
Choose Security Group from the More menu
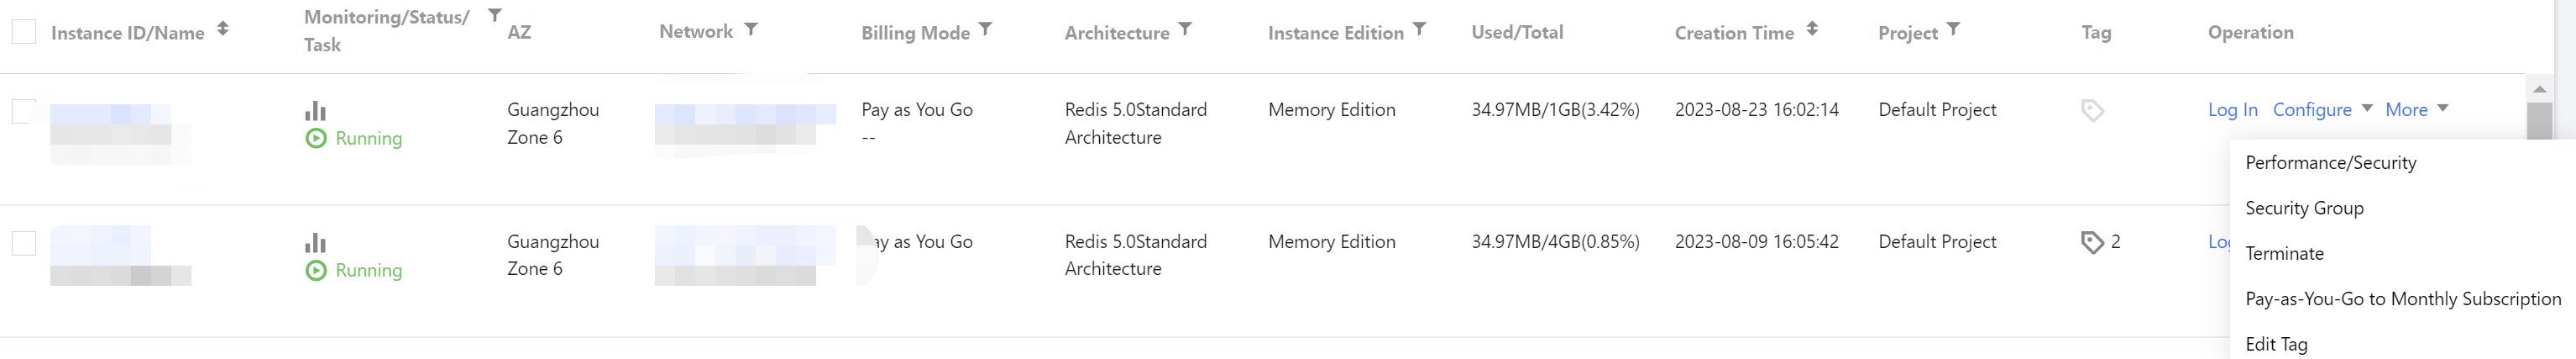point(2304,208)
